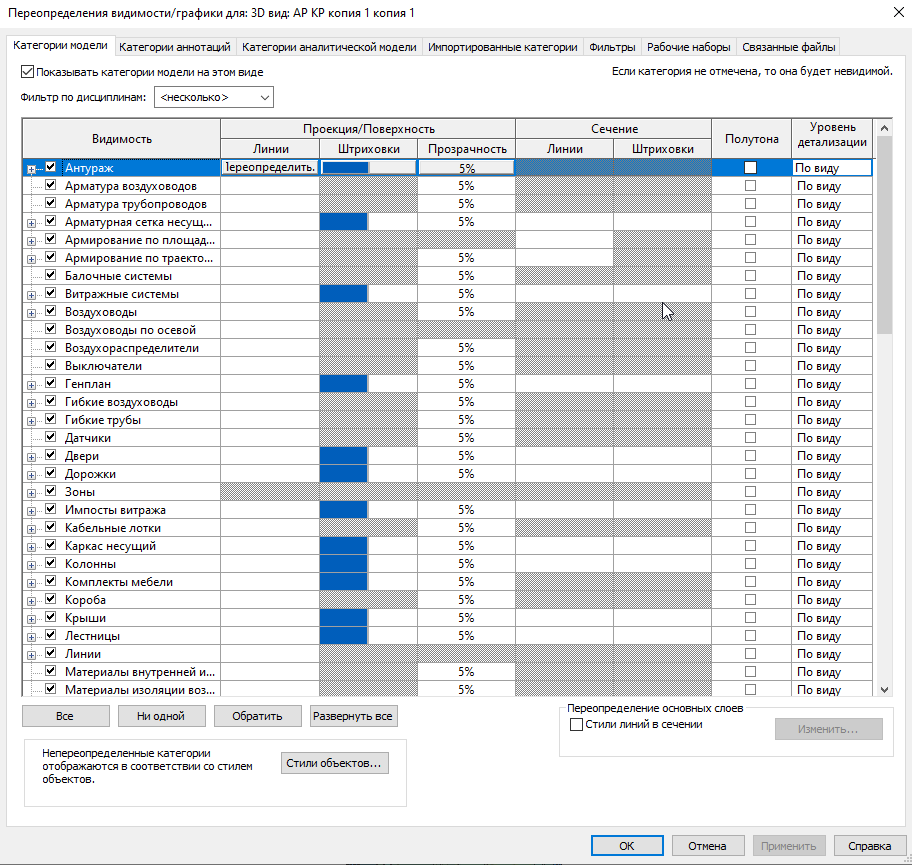Expand Витражные системы node
Image resolution: width=912 pixels, height=865 pixels.
[x=31, y=295]
